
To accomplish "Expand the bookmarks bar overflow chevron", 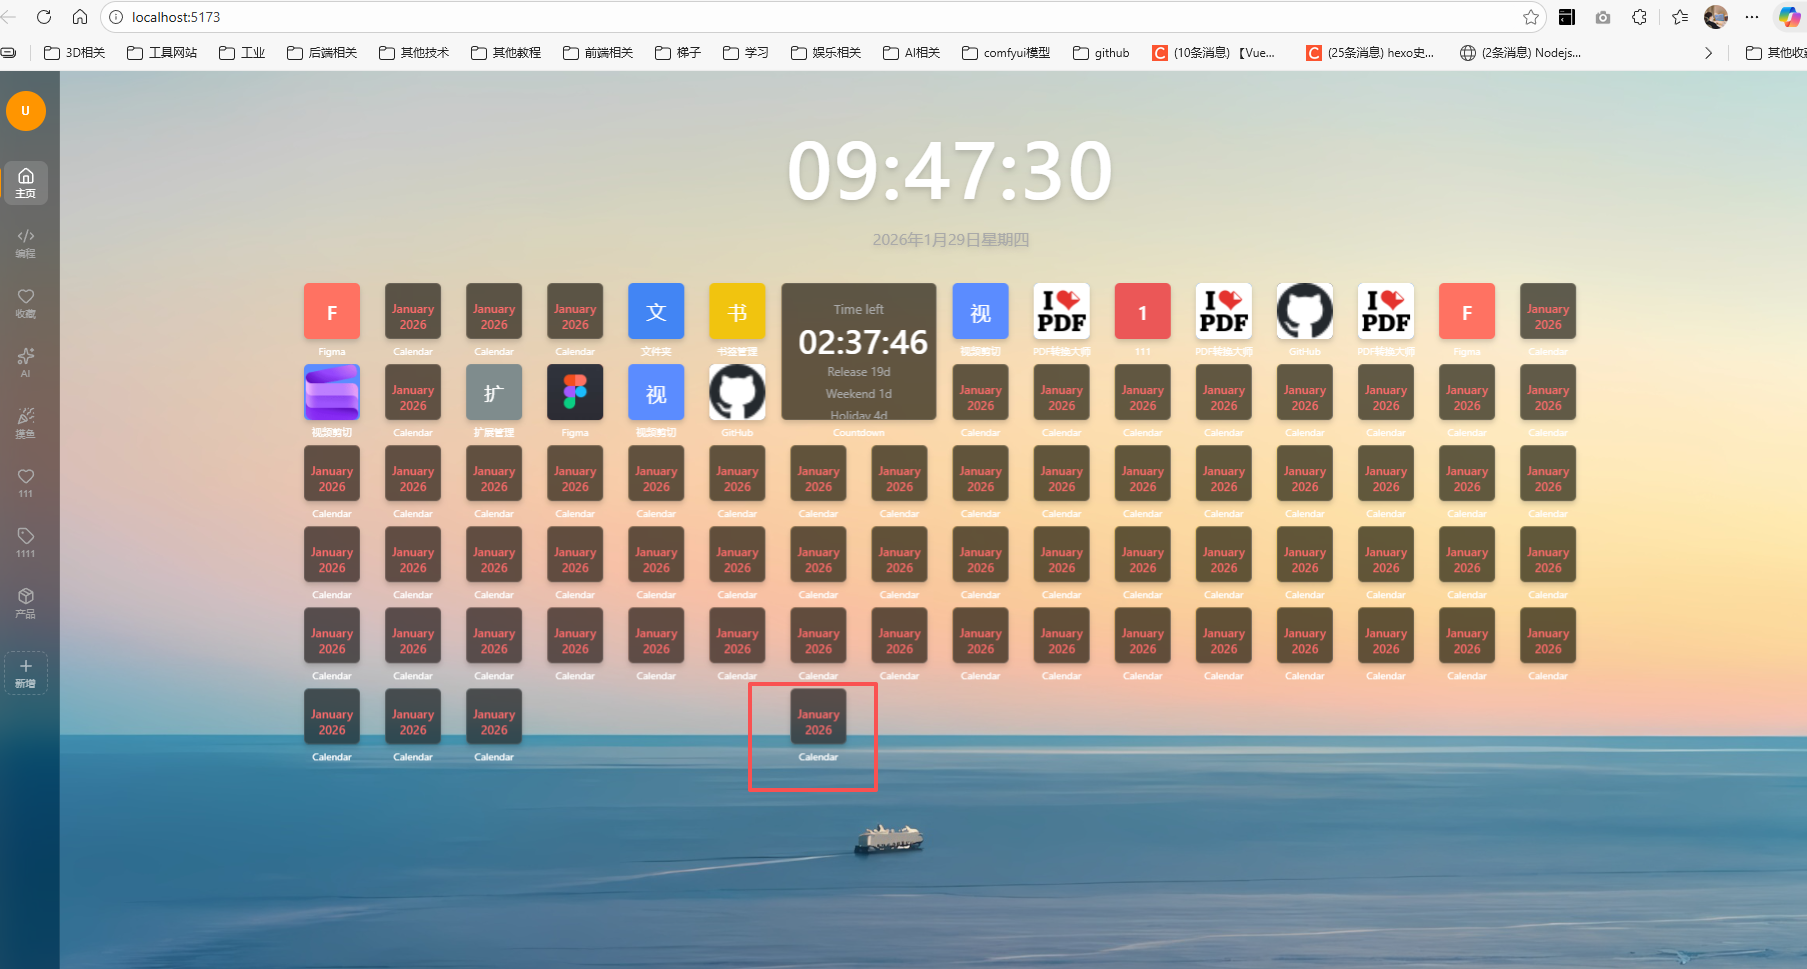I will click(x=1708, y=53).
